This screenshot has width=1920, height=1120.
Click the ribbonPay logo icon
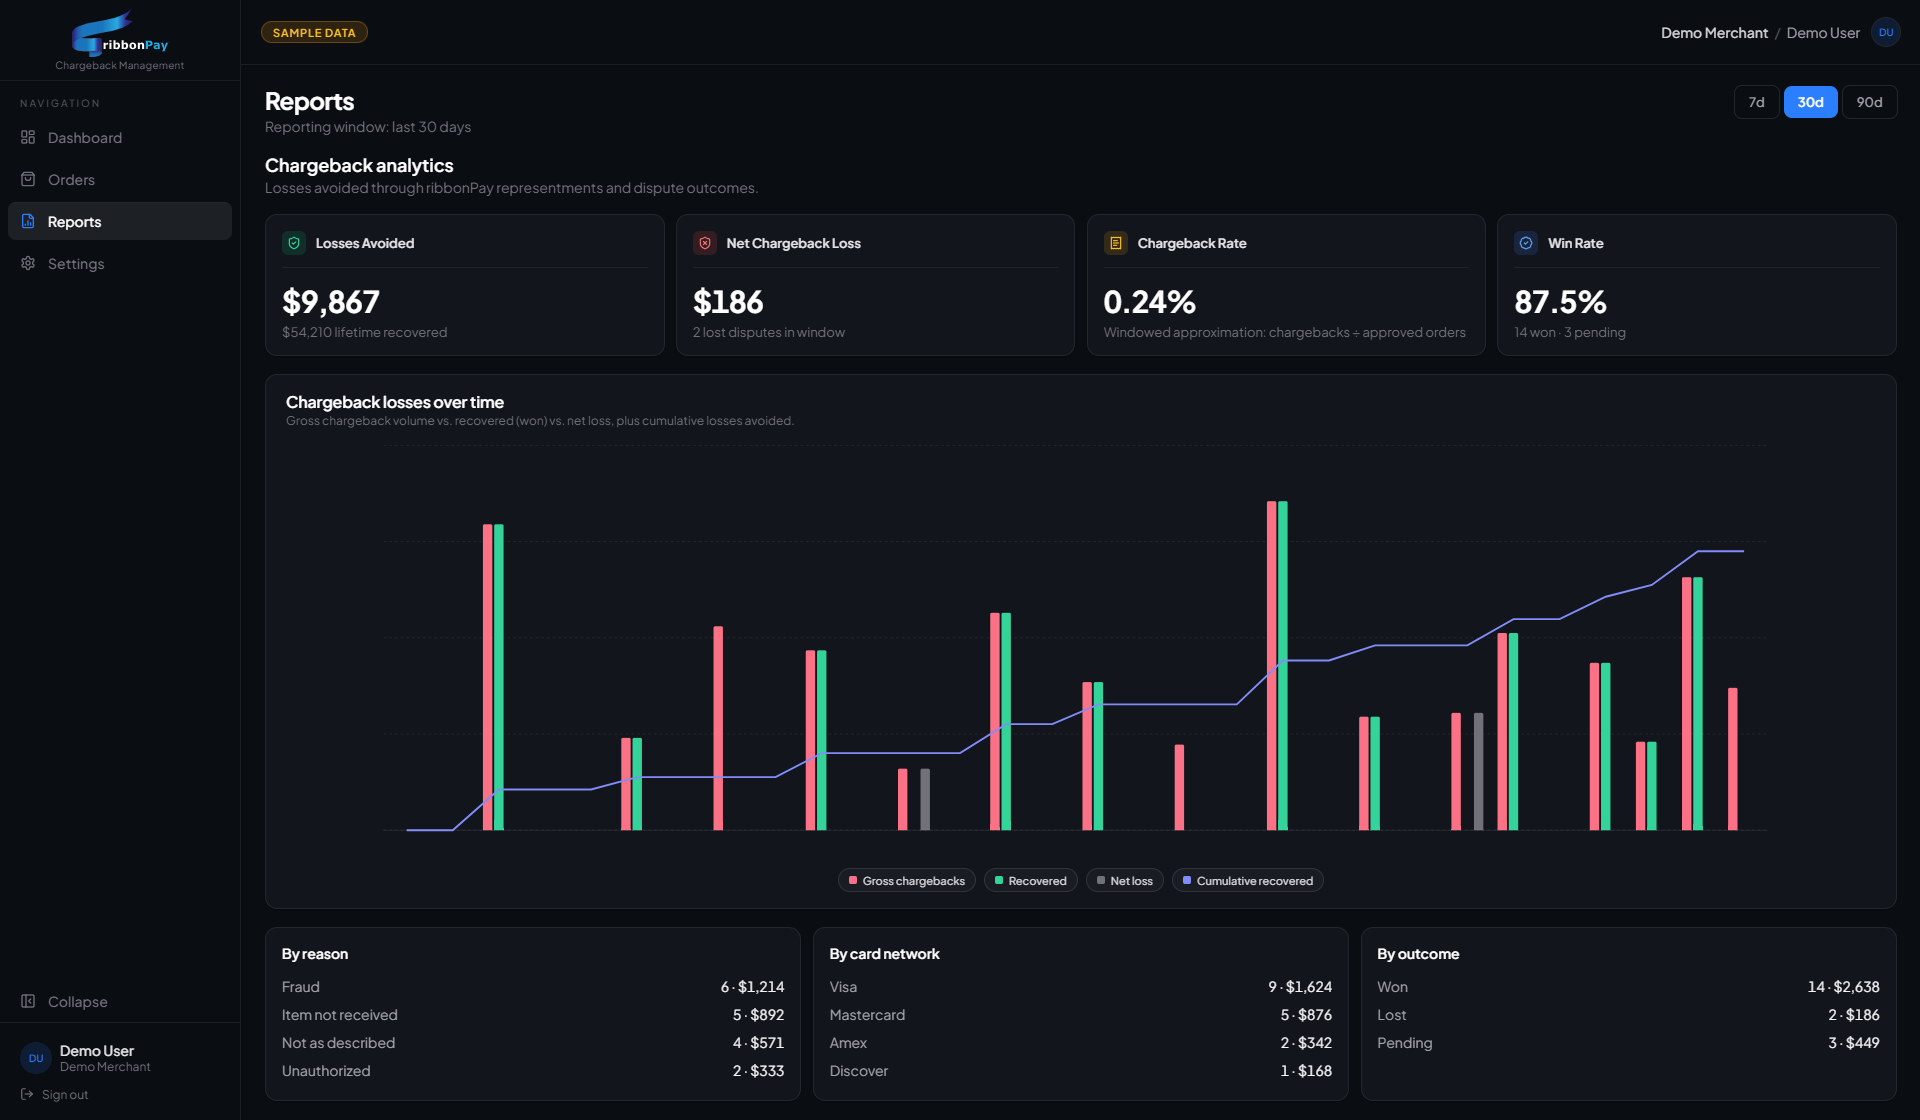pos(101,32)
